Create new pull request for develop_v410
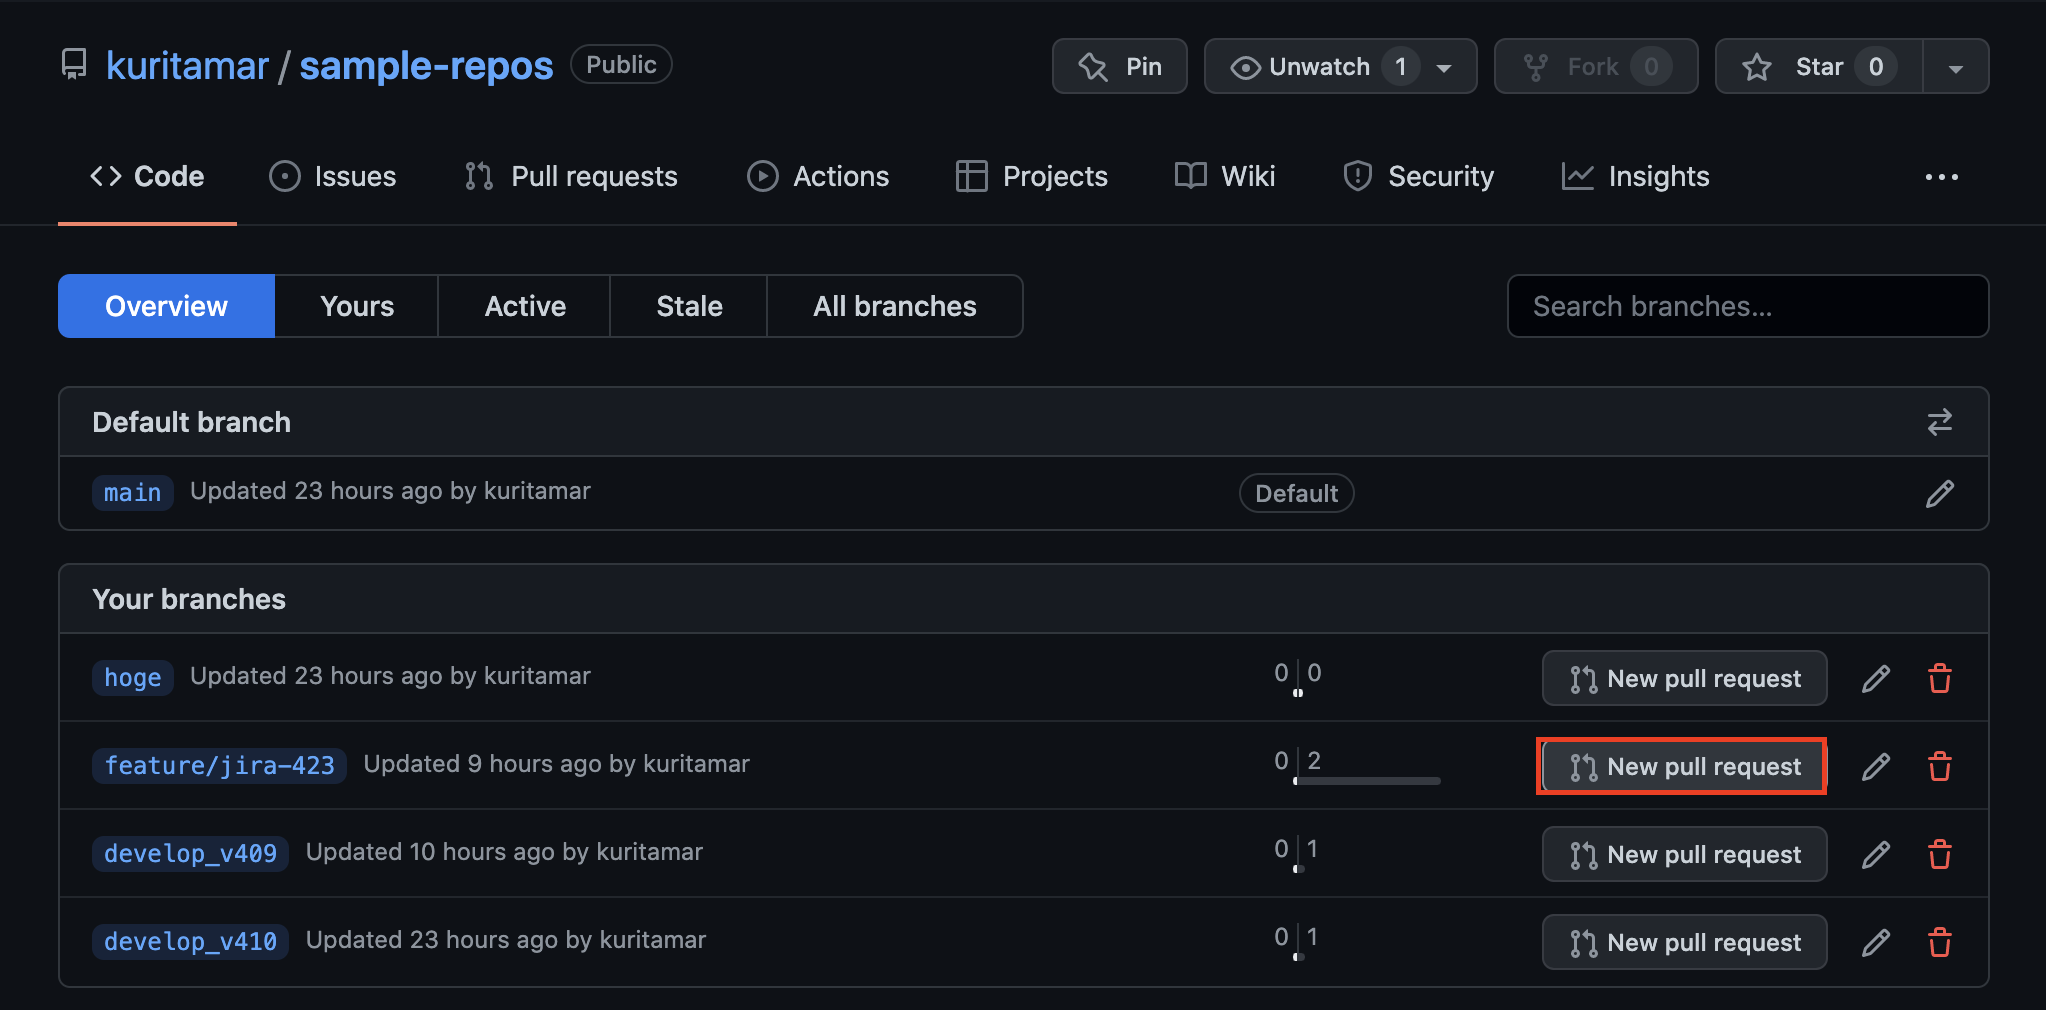 tap(1684, 943)
